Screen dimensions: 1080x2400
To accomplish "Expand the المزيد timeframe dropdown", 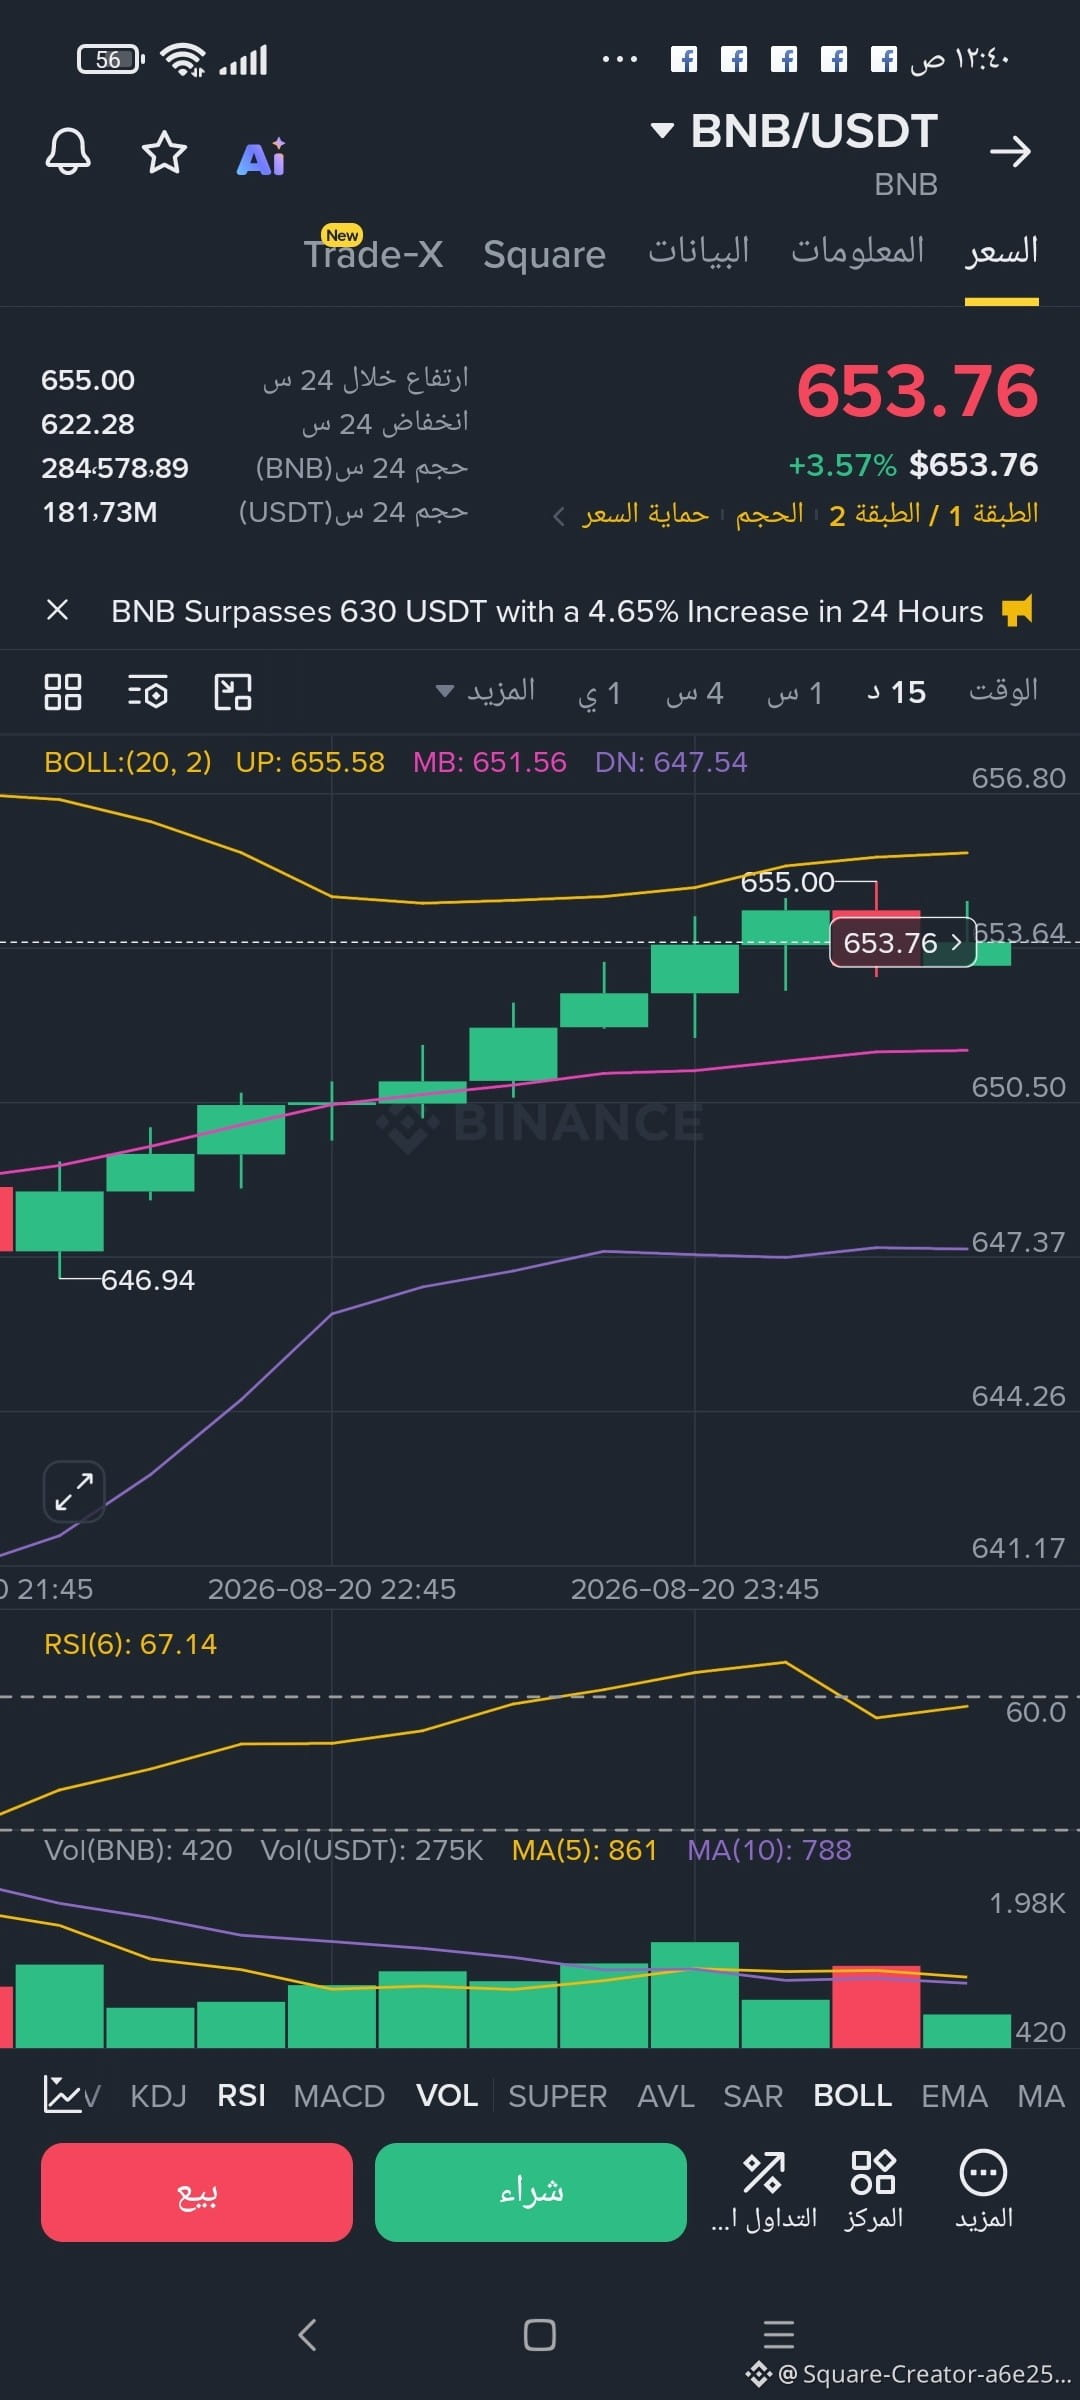I will pos(486,691).
